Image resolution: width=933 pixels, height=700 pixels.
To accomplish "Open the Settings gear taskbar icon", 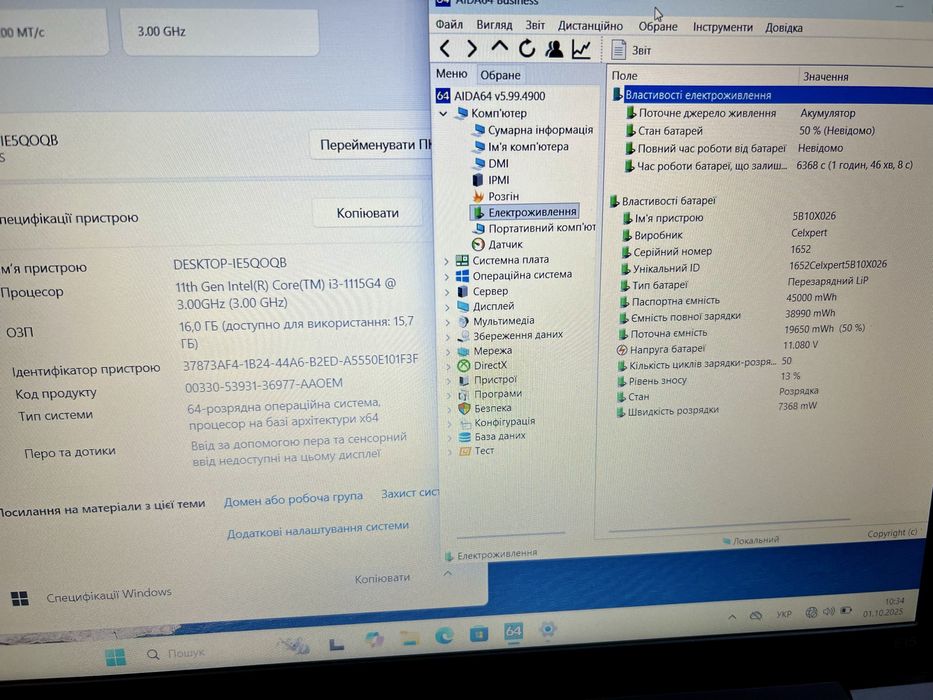I will click(547, 629).
